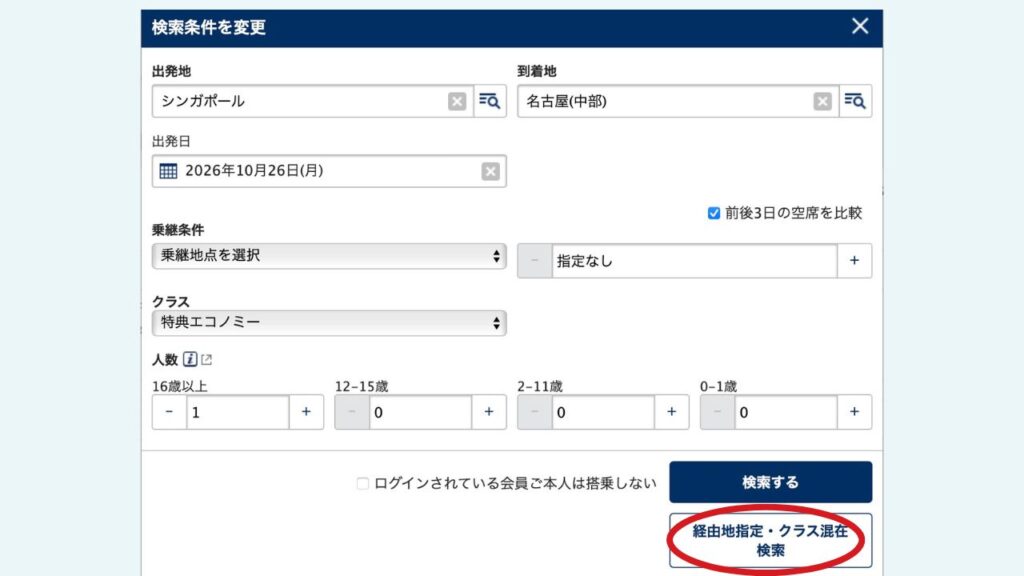Open airport search list for 出発地
The image size is (1024, 576).
pos(490,101)
